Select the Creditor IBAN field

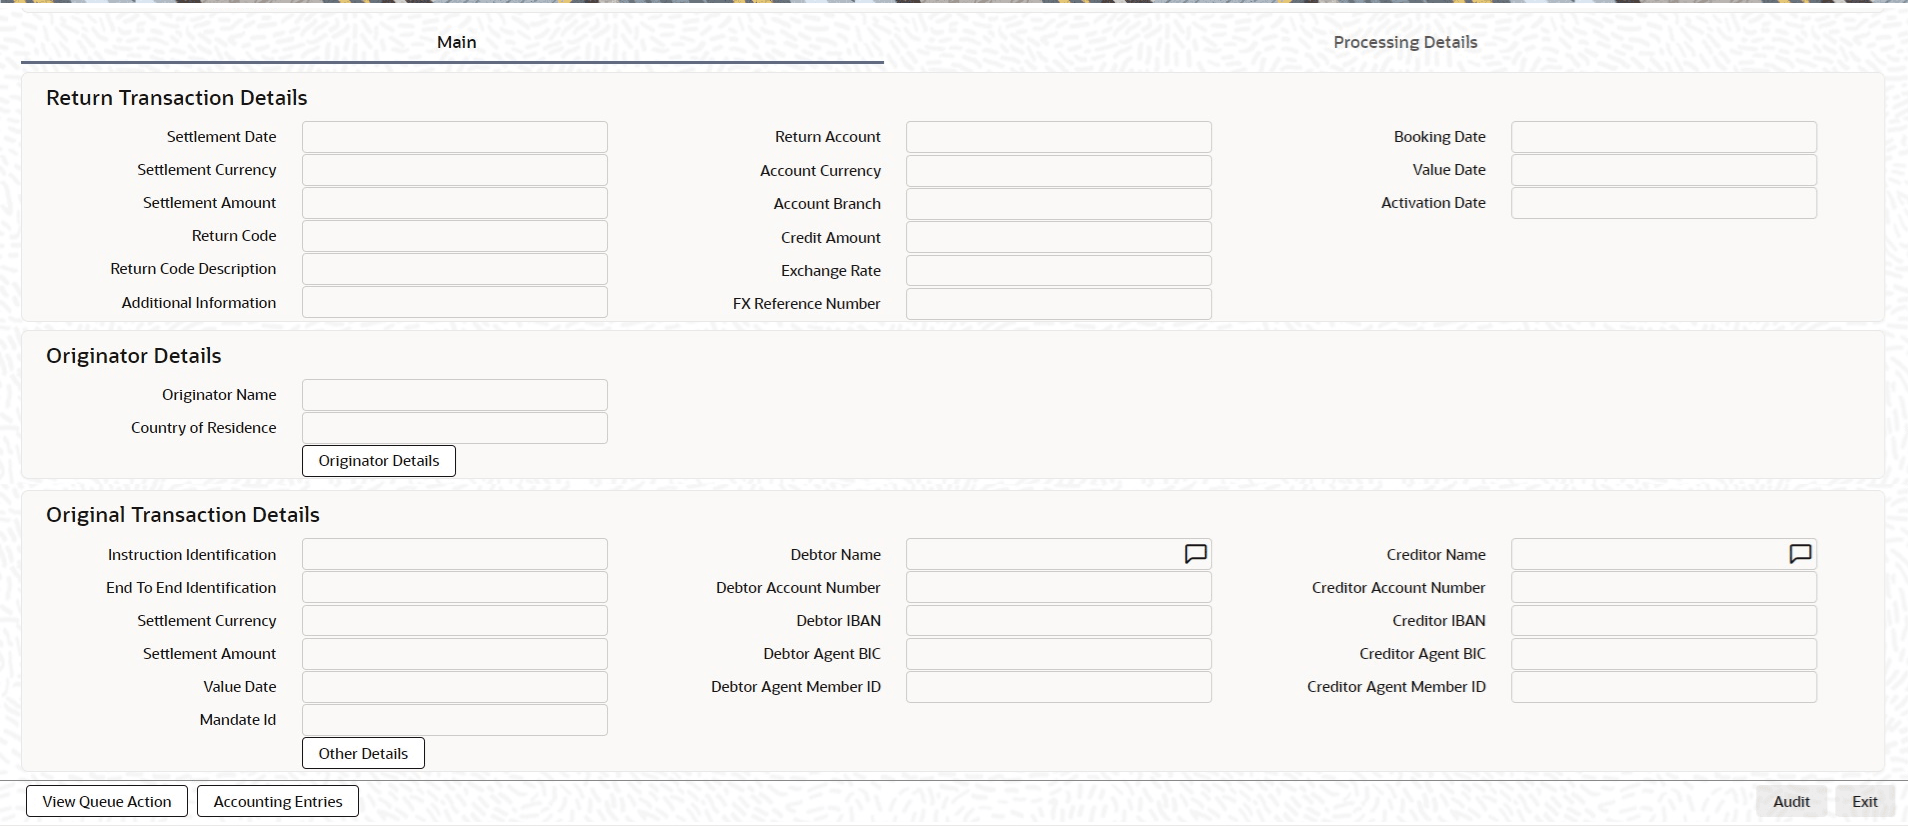(1664, 621)
